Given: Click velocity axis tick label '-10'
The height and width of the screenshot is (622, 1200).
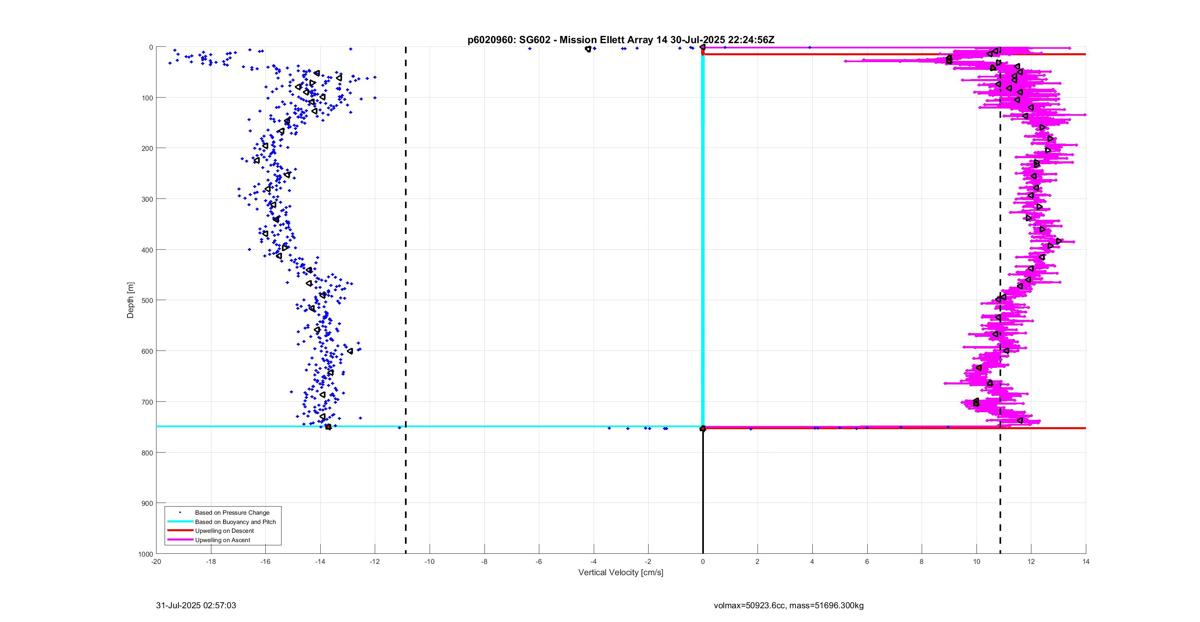Looking at the screenshot, I should [430, 561].
